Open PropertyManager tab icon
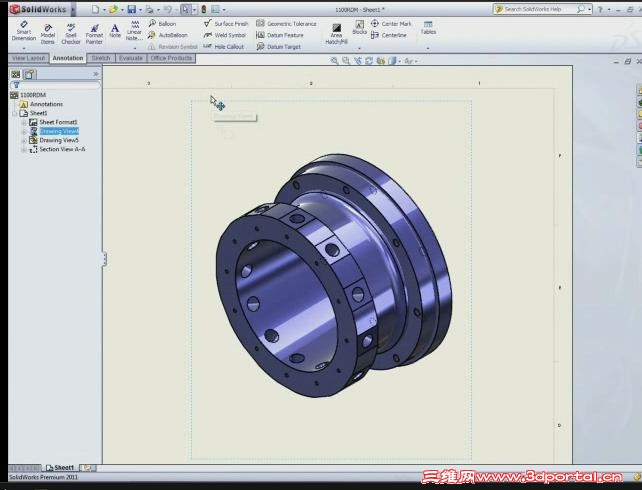The height and width of the screenshot is (490, 642). [x=29, y=74]
